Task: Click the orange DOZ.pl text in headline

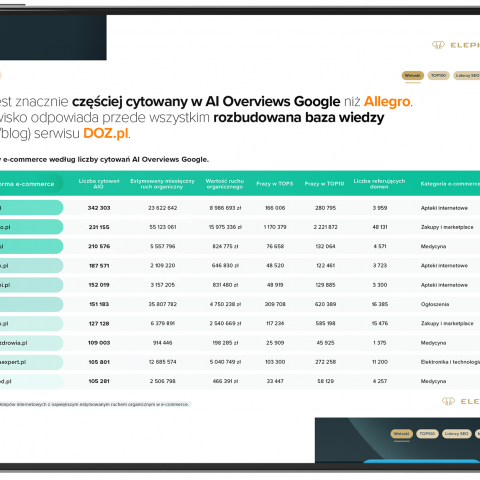Action: click(106, 133)
